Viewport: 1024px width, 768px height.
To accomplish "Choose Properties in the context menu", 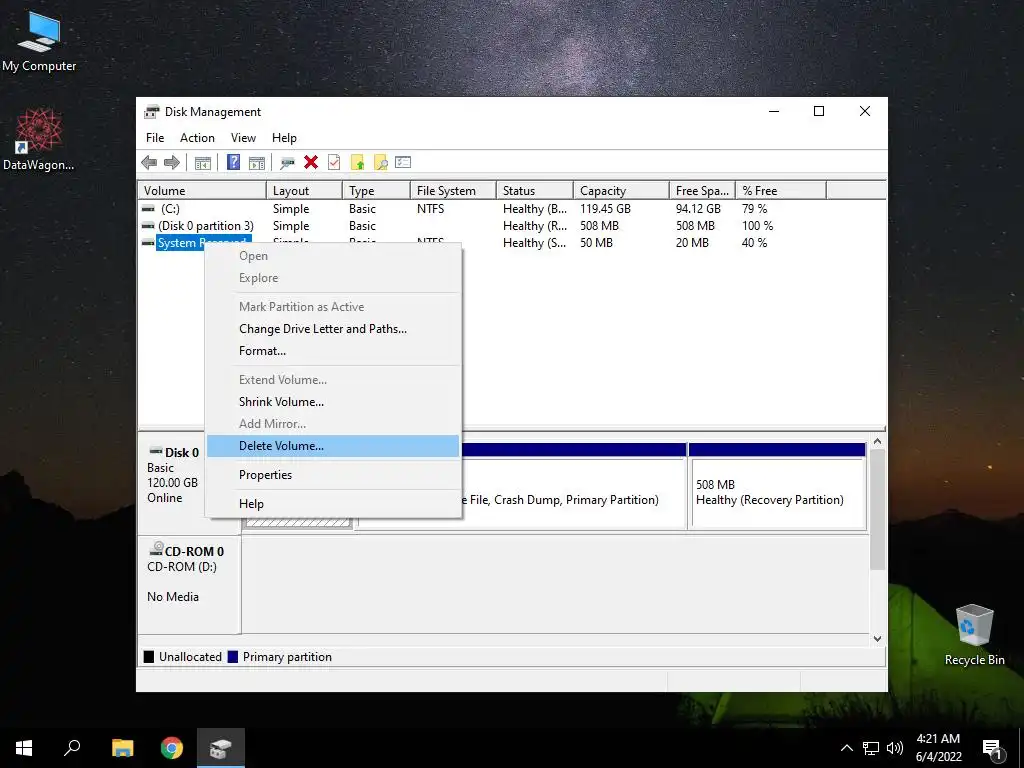I will click(x=333, y=475).
